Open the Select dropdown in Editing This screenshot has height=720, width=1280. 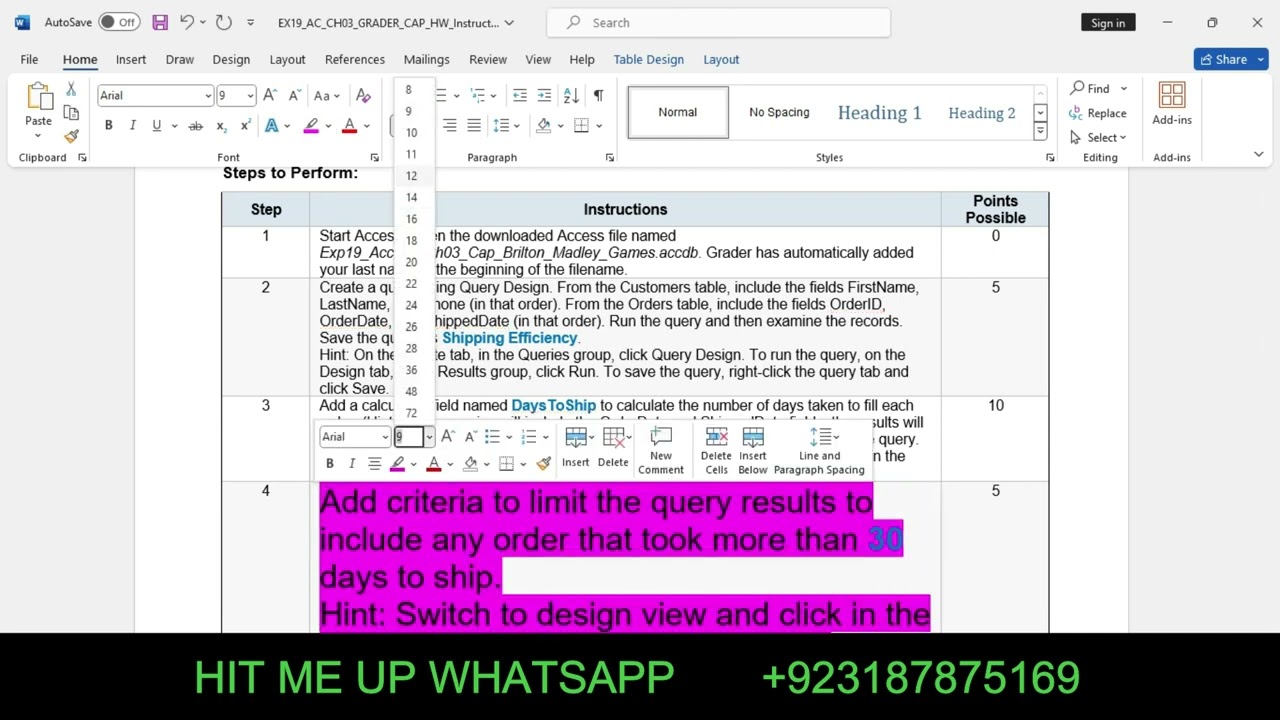pyautogui.click(x=1098, y=137)
